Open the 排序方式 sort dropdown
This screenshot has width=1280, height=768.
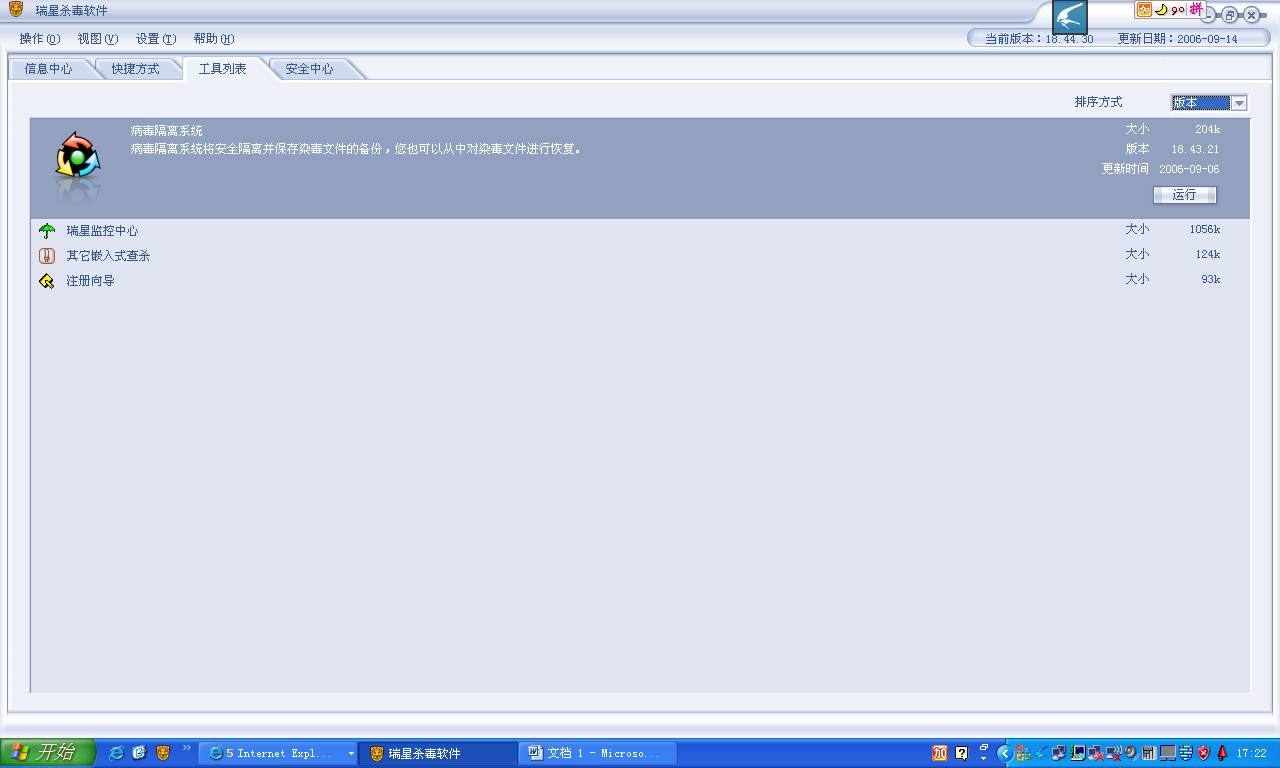pos(1239,103)
